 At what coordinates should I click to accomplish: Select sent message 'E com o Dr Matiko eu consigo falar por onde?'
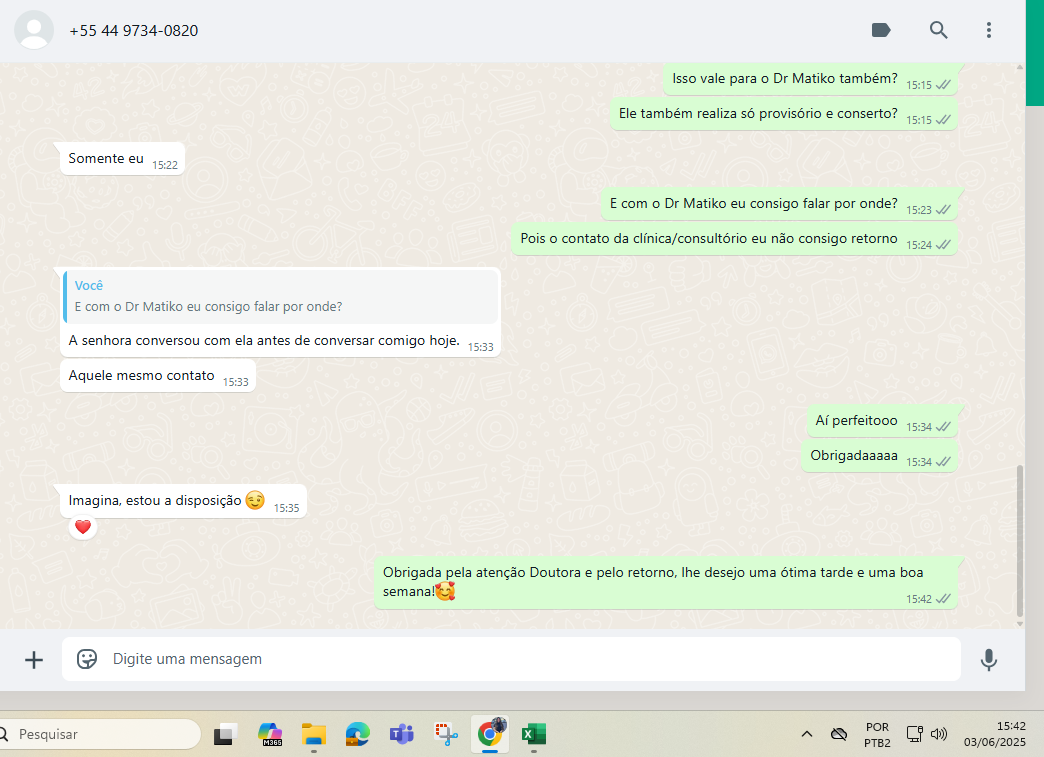click(779, 204)
